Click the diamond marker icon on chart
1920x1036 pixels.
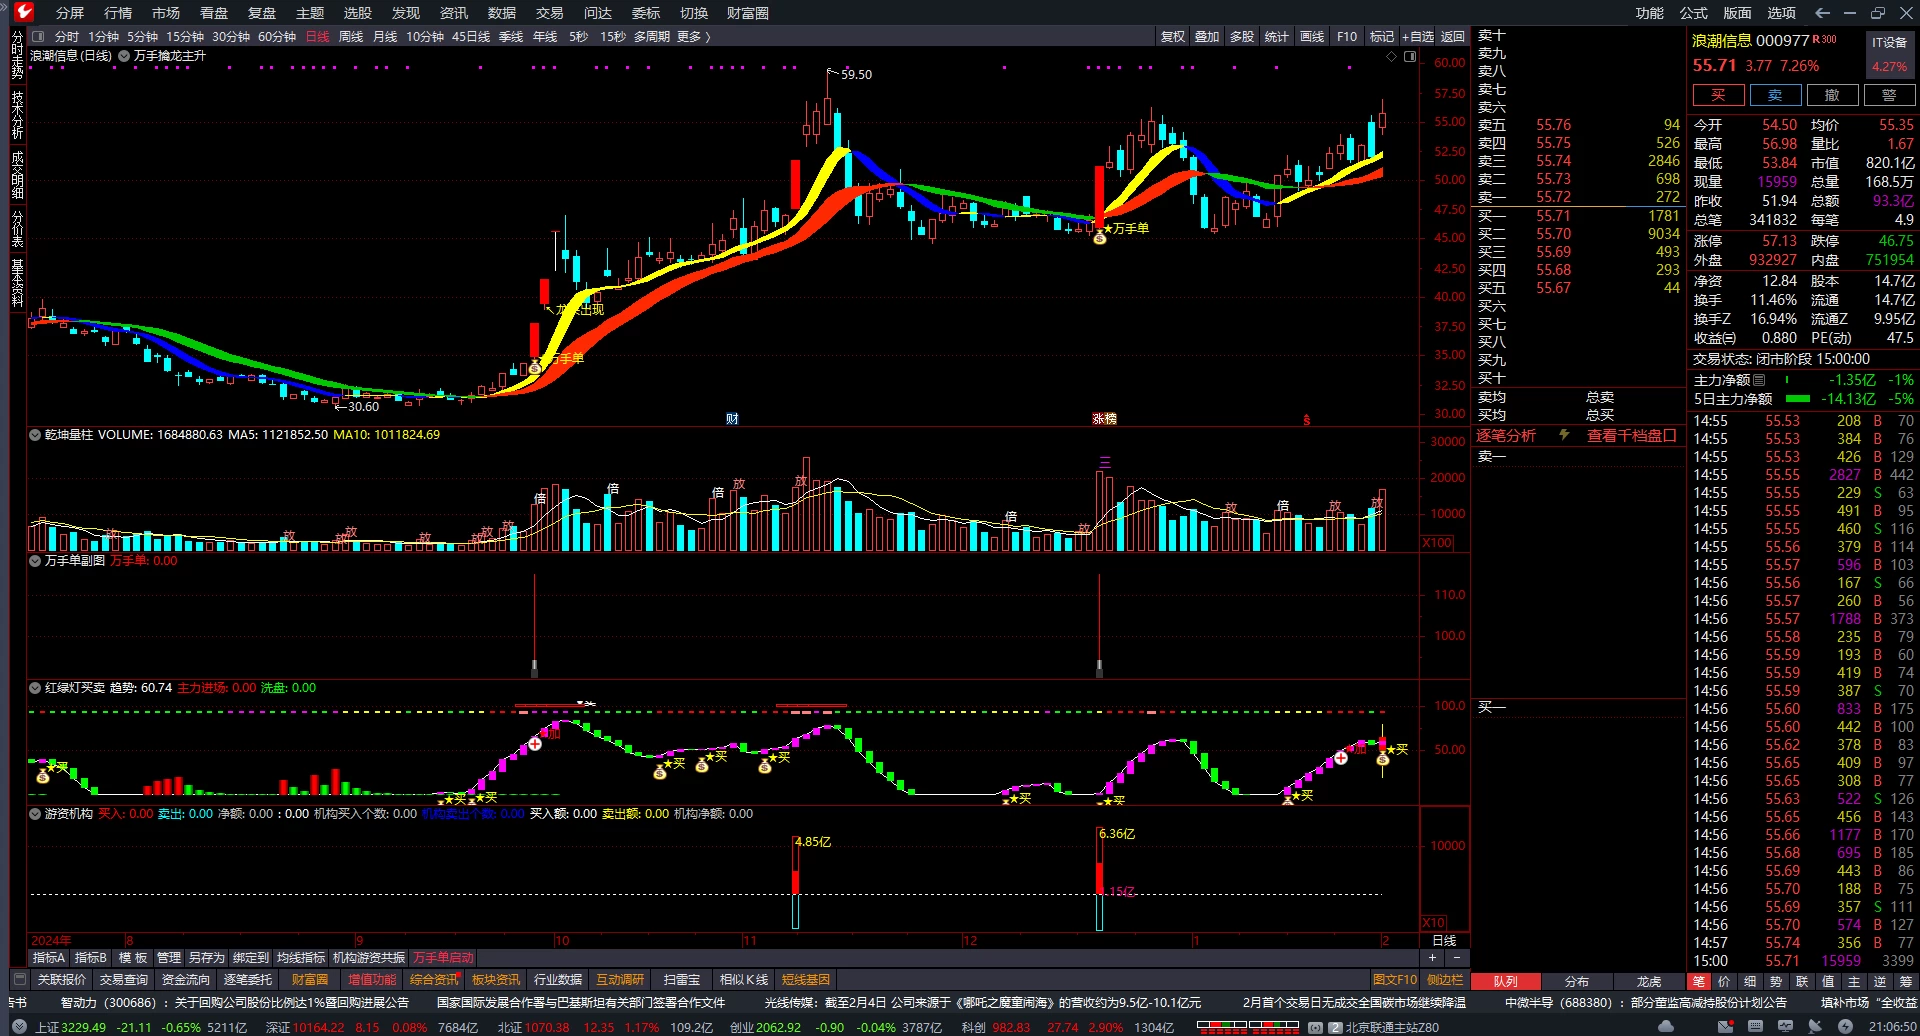[1391, 57]
